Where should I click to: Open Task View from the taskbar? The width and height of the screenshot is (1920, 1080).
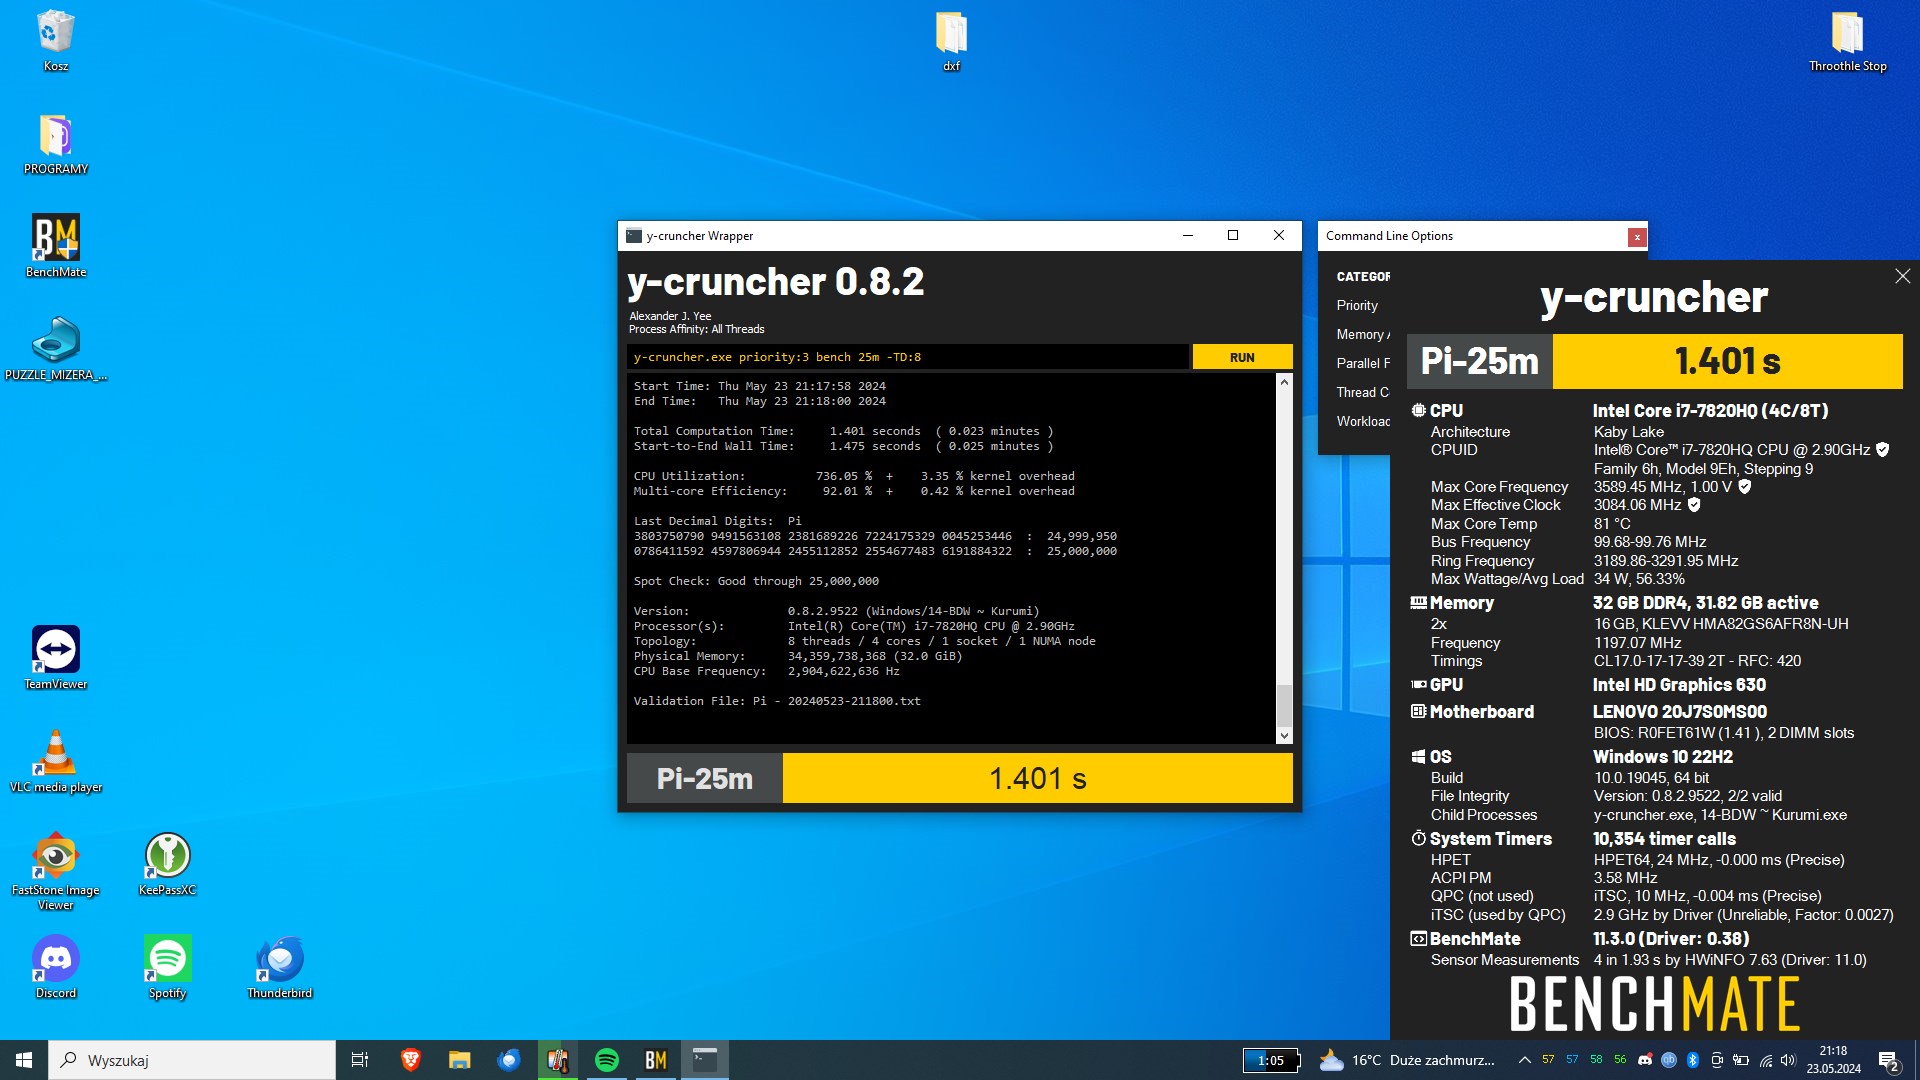(x=360, y=1060)
